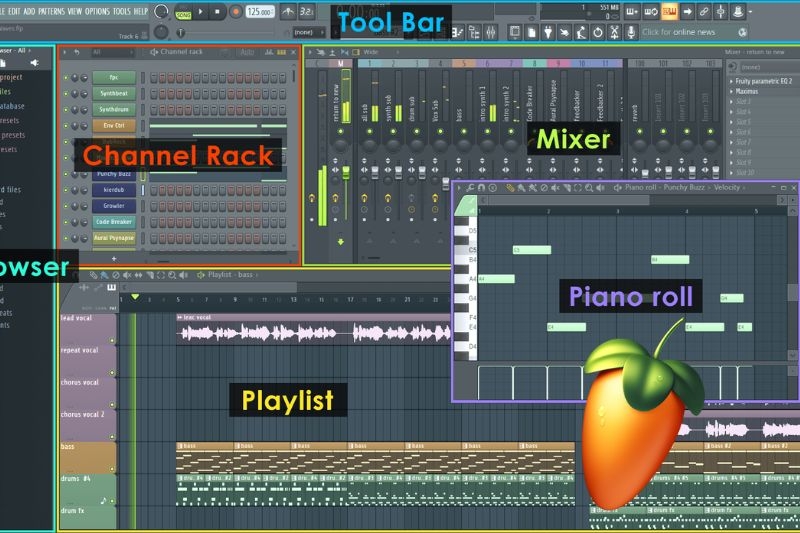This screenshot has width=800, height=533.
Task: Select the Growler channel button
Action: (114, 206)
